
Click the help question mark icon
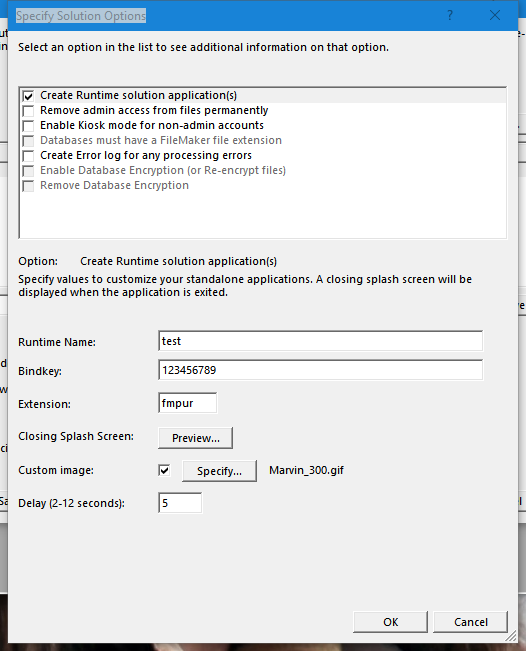point(450,15)
